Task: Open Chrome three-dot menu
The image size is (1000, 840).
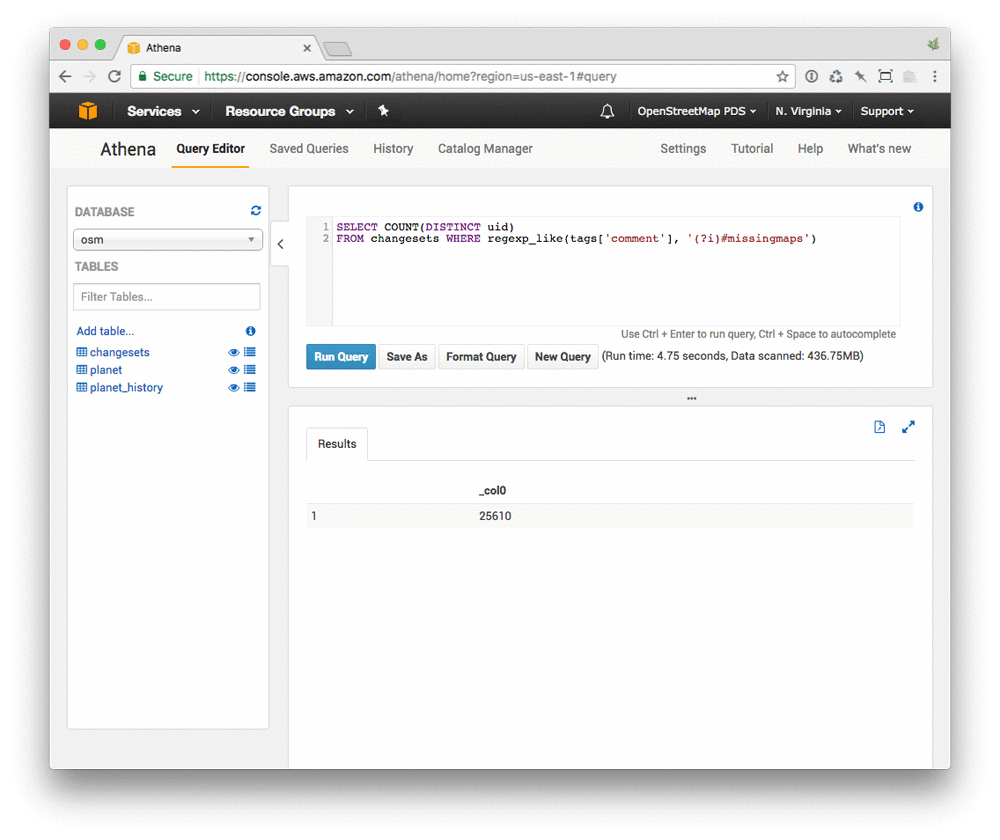Action: 935,77
